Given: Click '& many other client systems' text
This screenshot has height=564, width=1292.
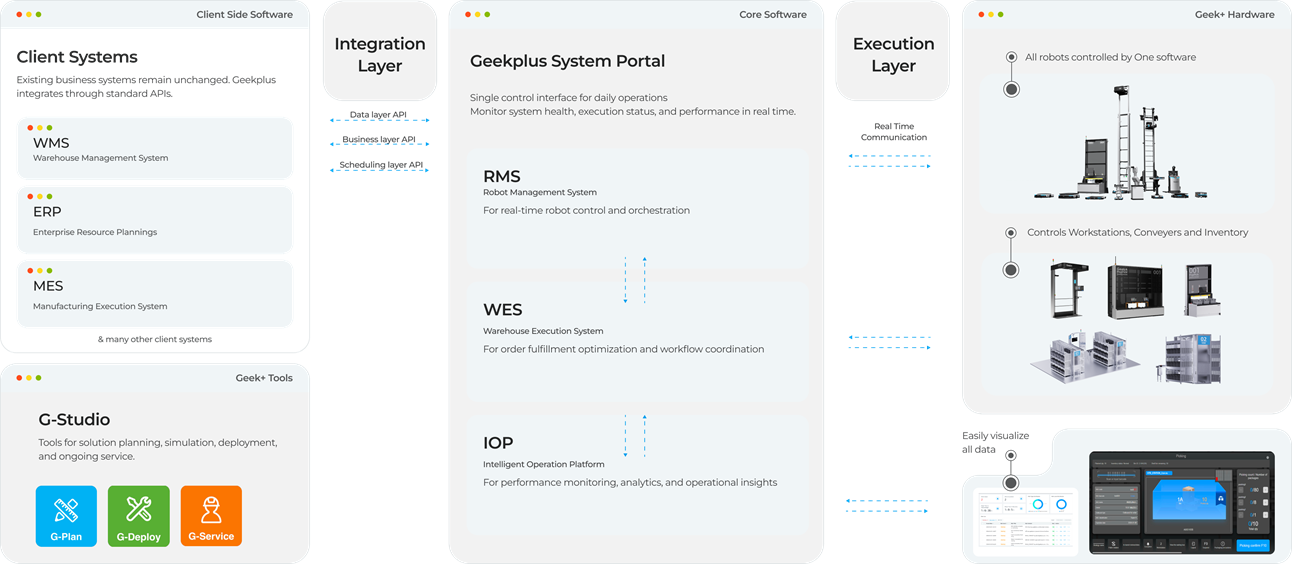Looking at the screenshot, I should click(x=155, y=339).
